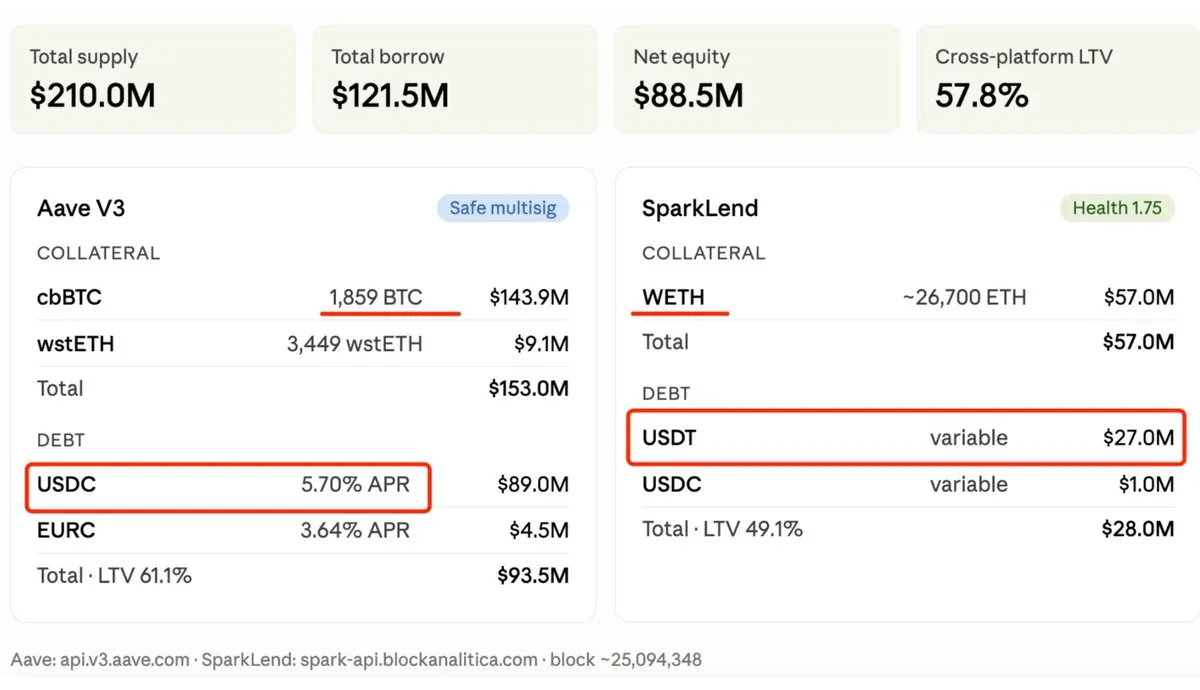The height and width of the screenshot is (690, 1200).
Task: Click the Net equity label
Action: point(682,57)
